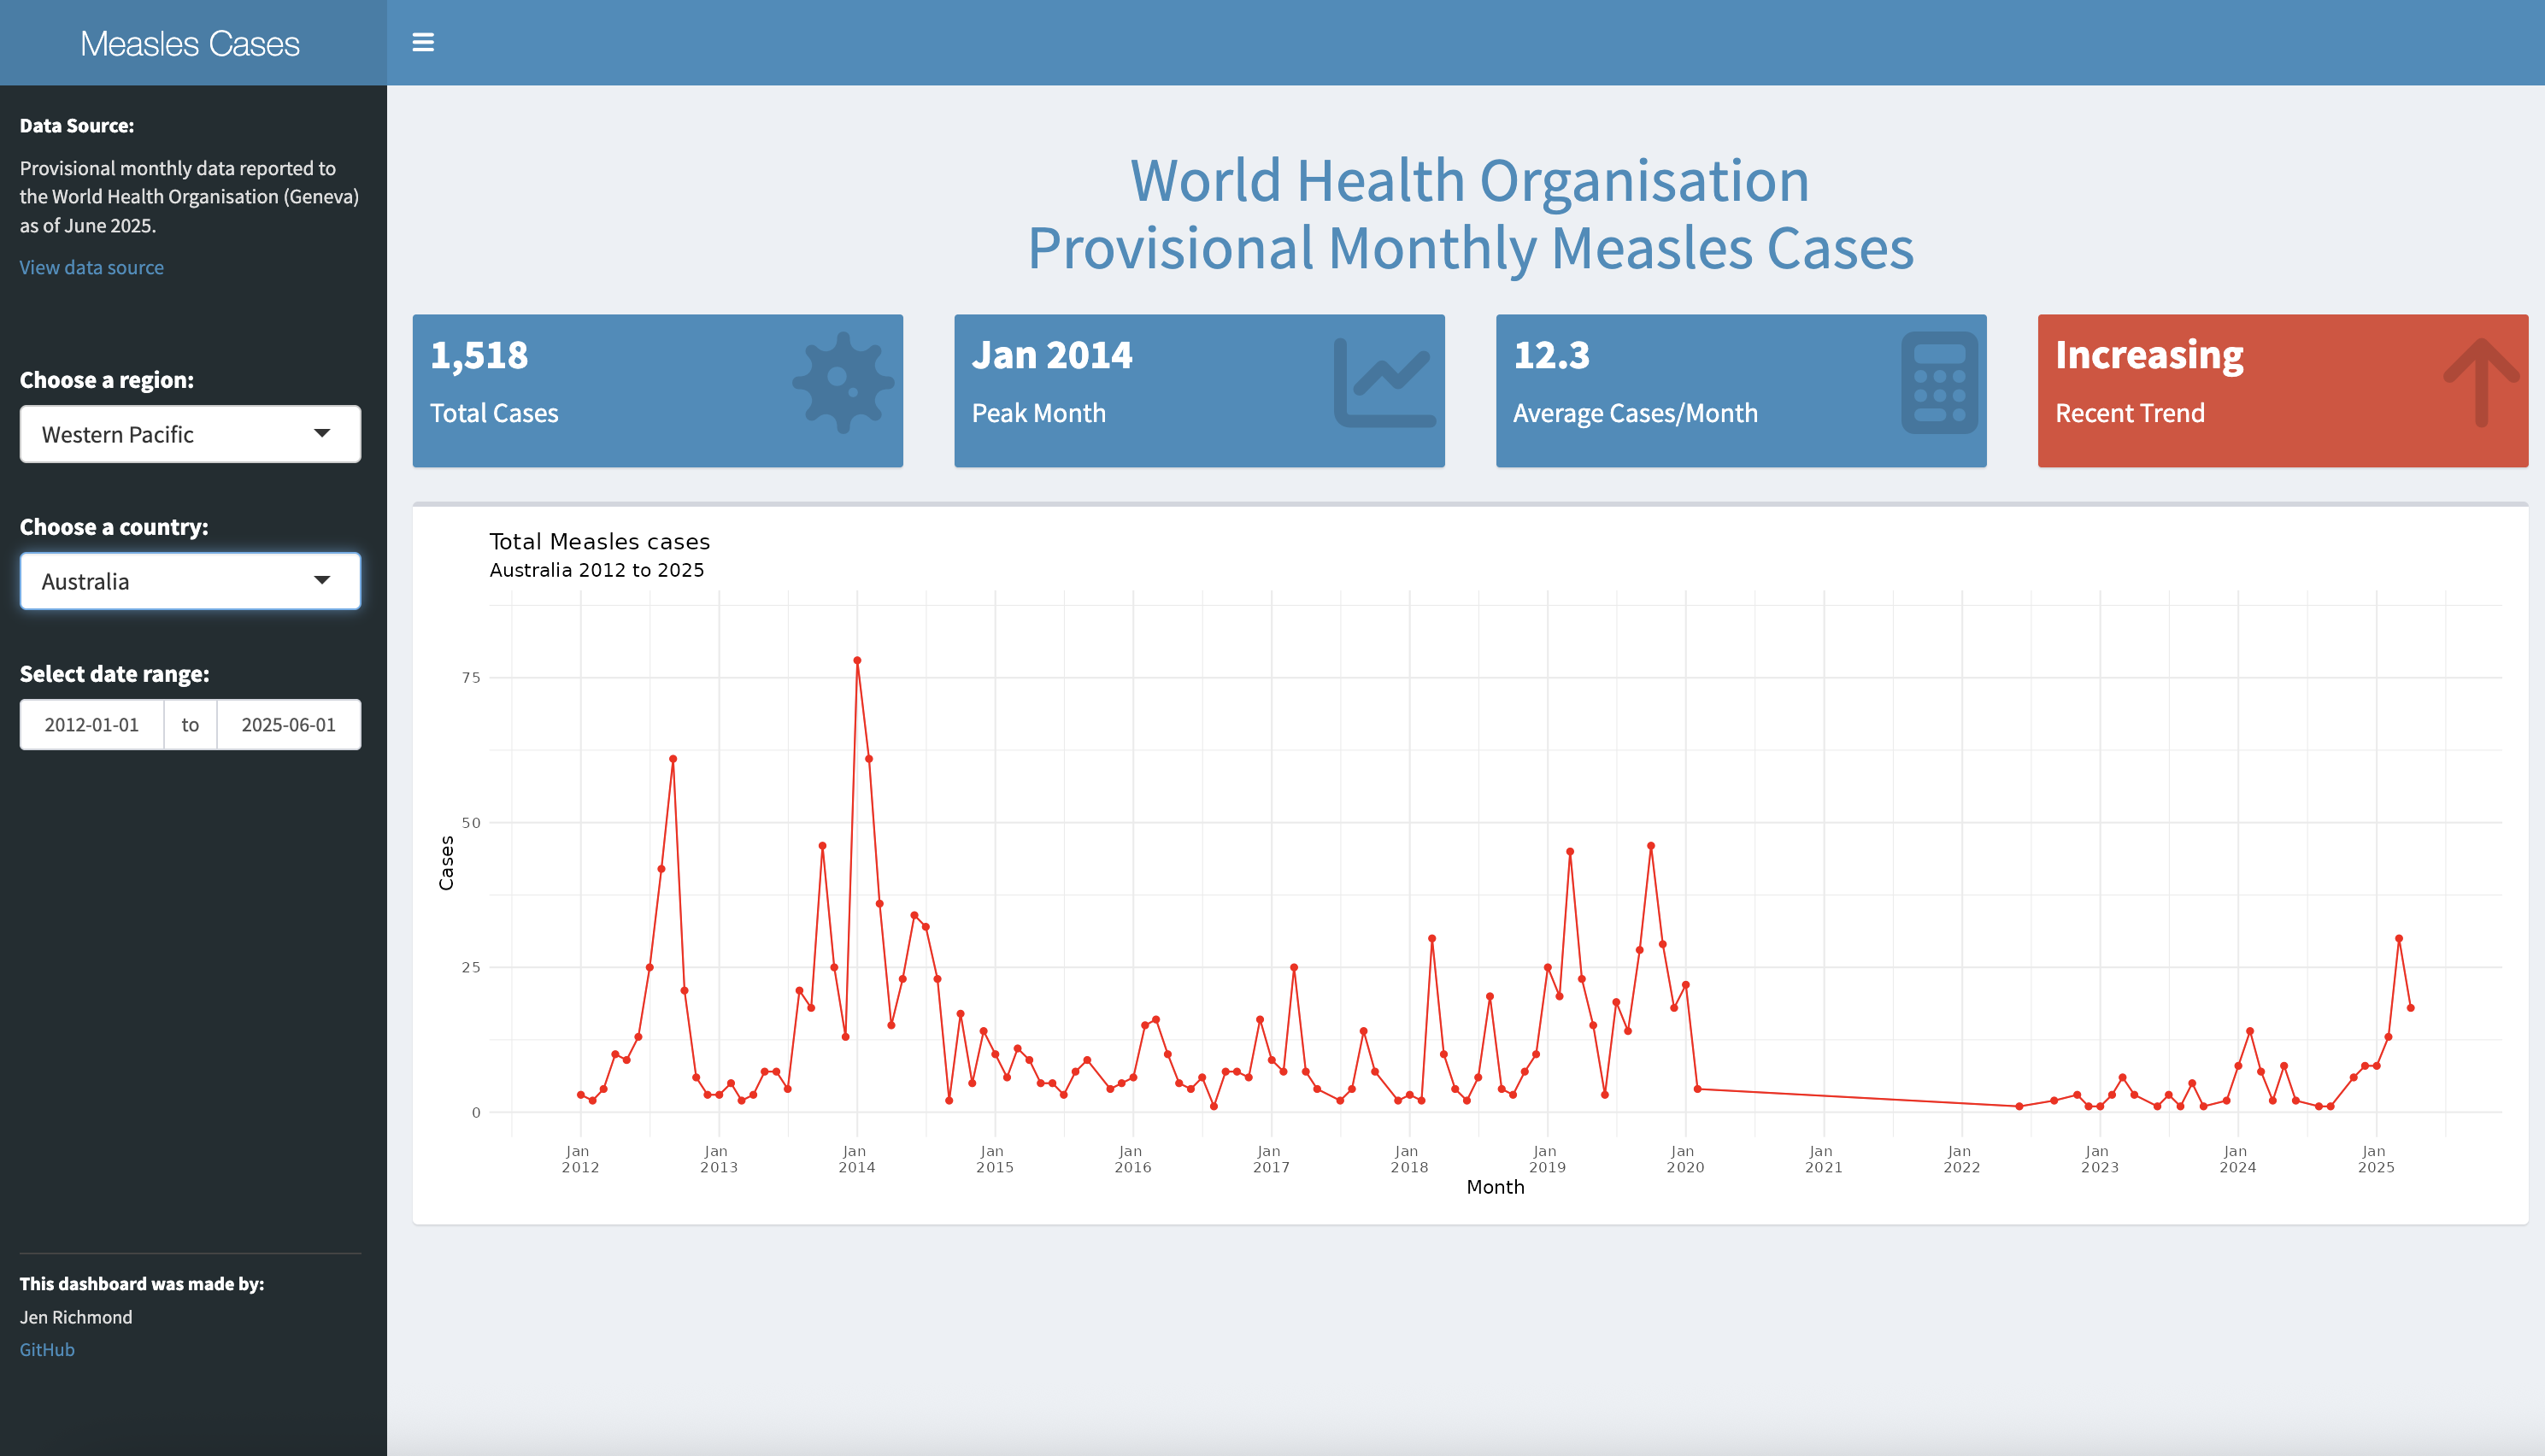Edit the start date 2012-01-01 field

(x=92, y=724)
